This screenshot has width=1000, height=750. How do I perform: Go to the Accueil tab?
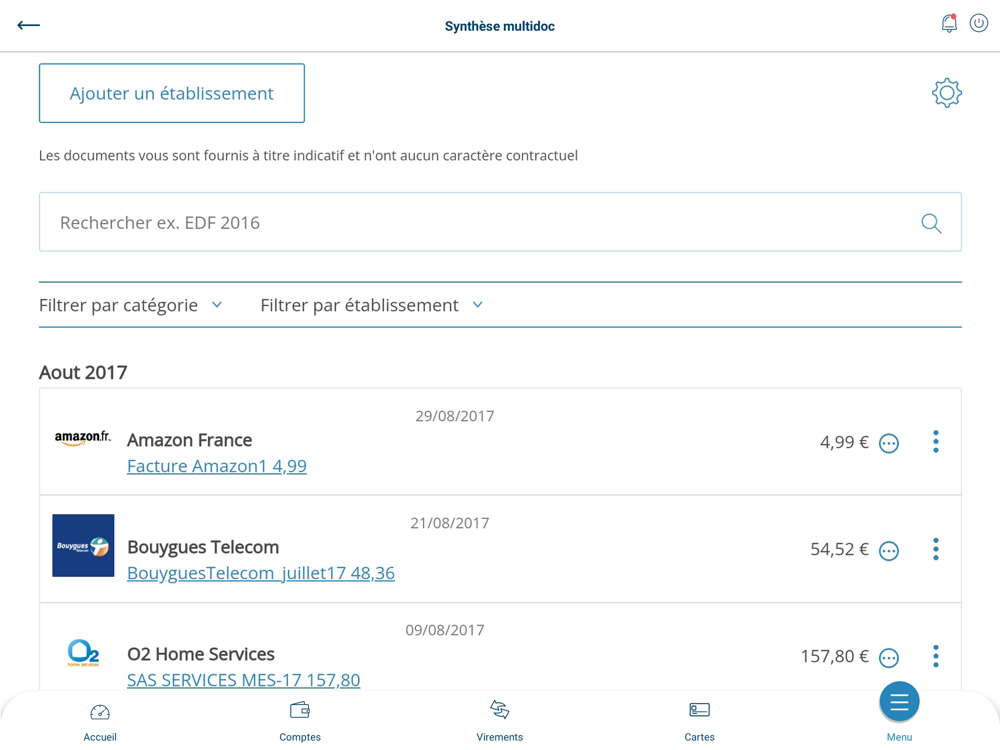pyautogui.click(x=100, y=720)
